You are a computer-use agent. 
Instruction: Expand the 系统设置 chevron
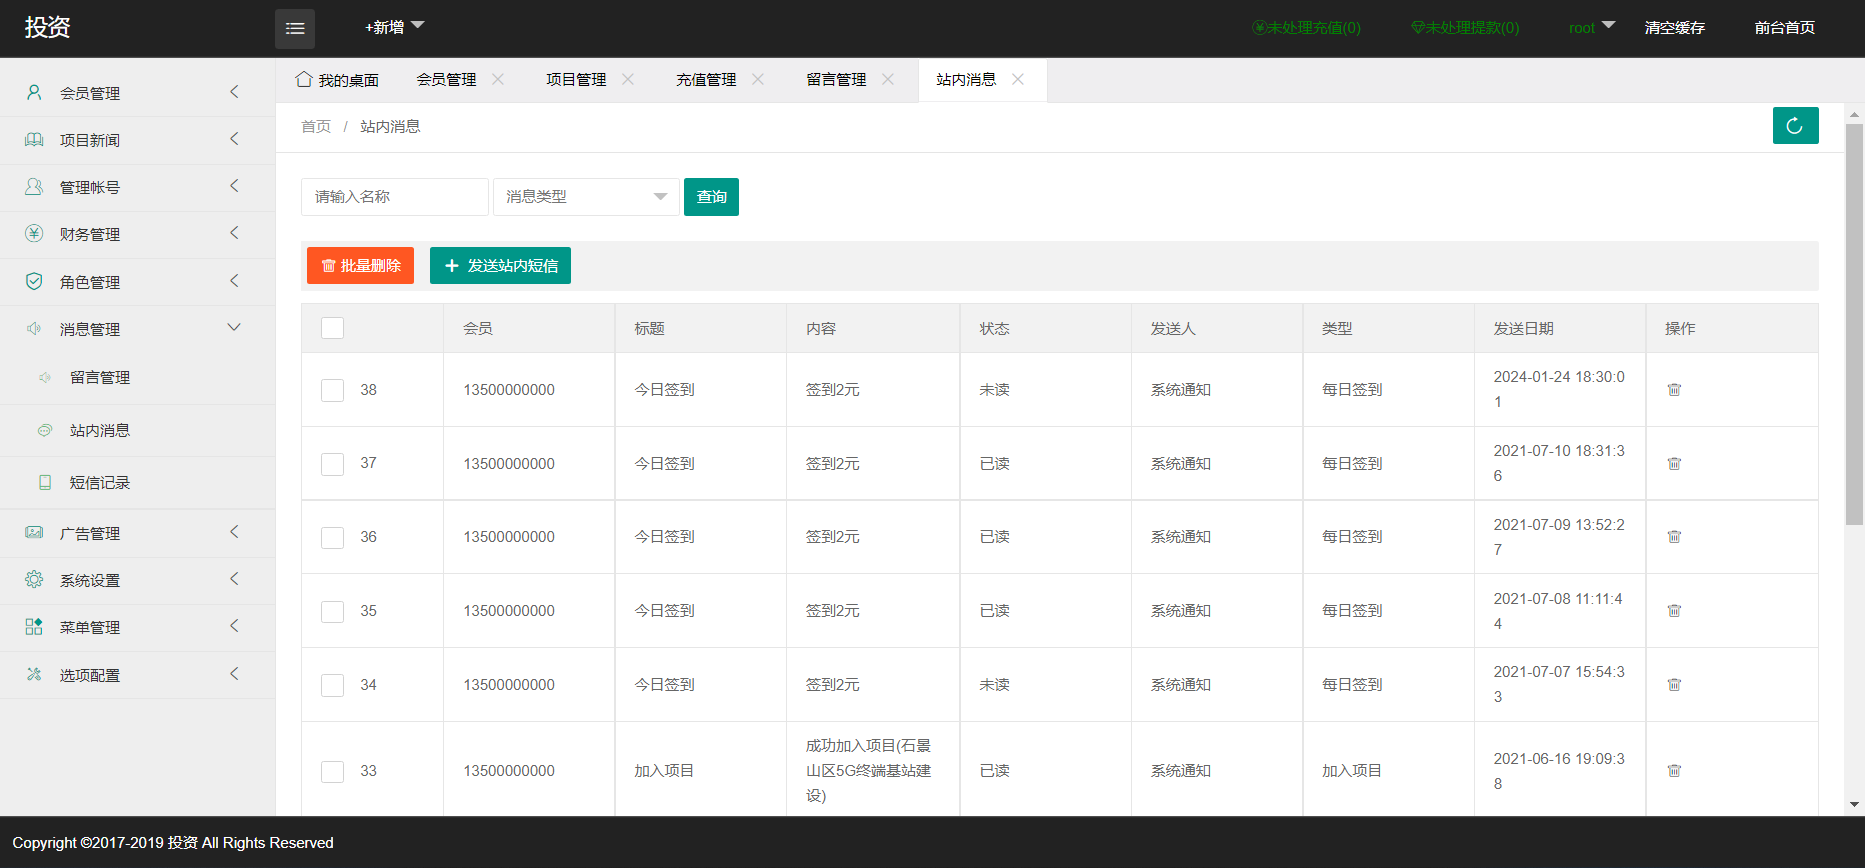pyautogui.click(x=234, y=579)
